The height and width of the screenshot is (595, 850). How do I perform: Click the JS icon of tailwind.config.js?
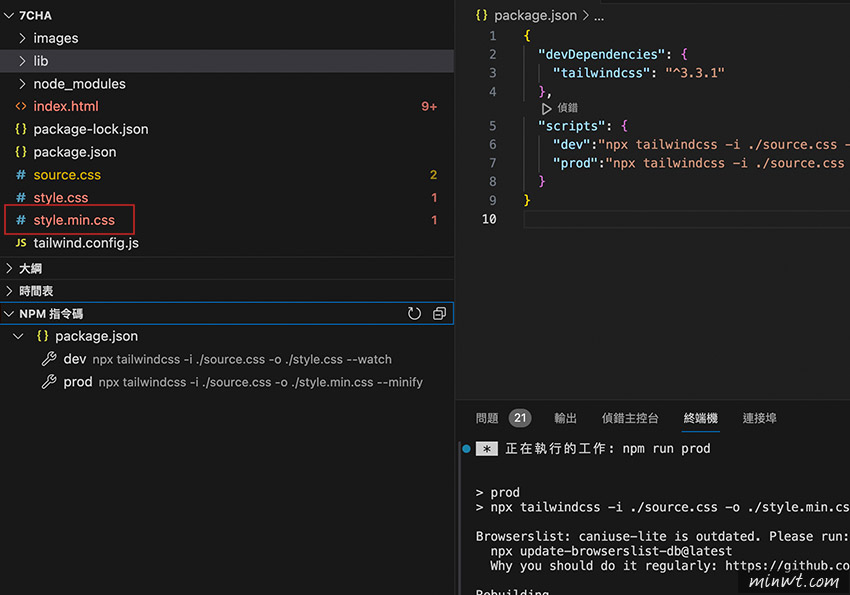pyautogui.click(x=21, y=243)
